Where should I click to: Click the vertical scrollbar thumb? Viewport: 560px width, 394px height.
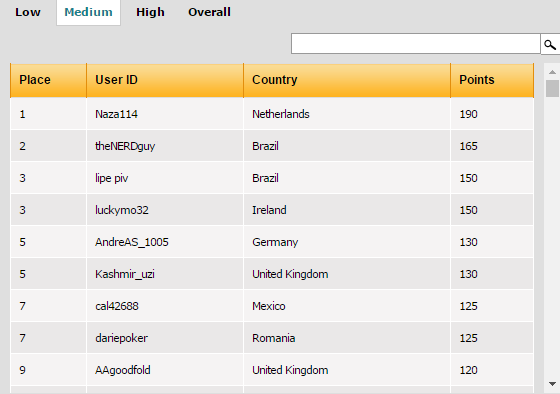(552, 88)
